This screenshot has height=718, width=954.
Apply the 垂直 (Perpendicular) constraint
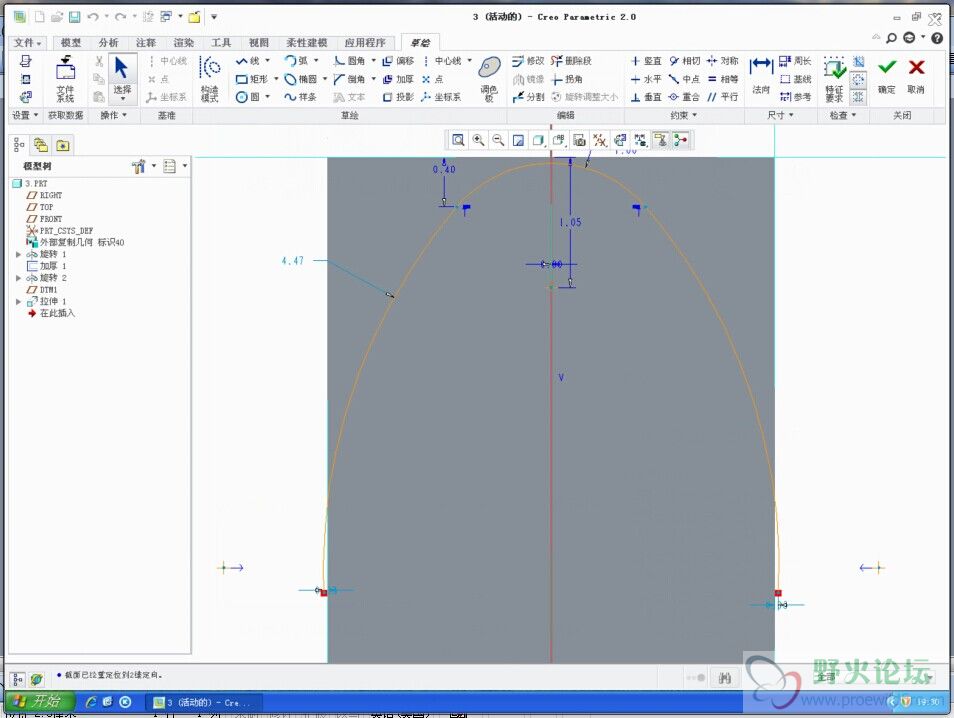click(x=646, y=97)
